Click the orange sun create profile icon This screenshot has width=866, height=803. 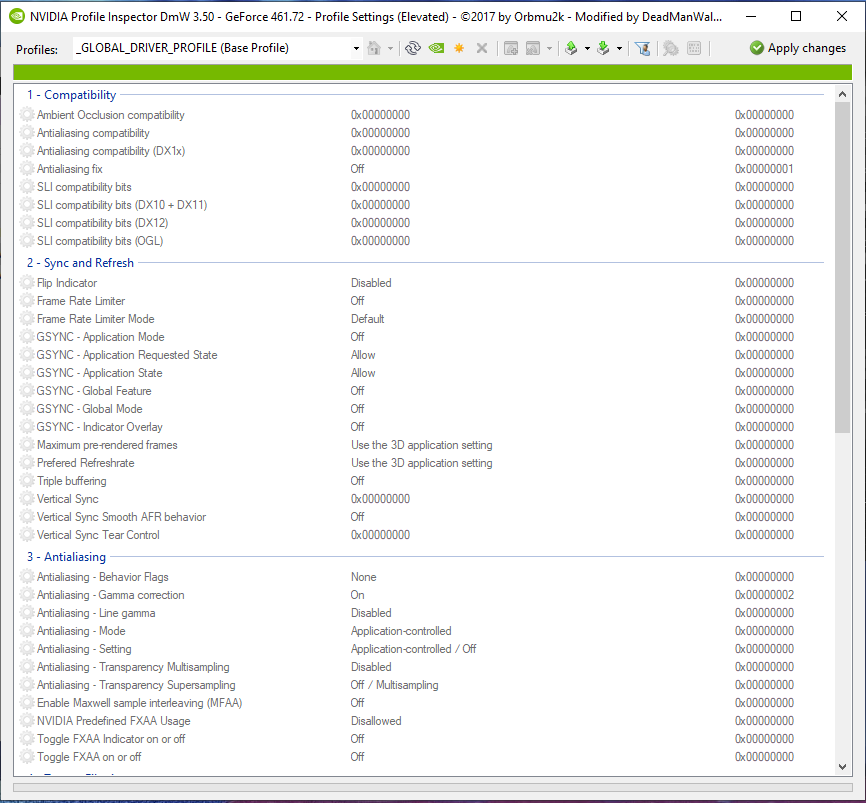point(459,49)
